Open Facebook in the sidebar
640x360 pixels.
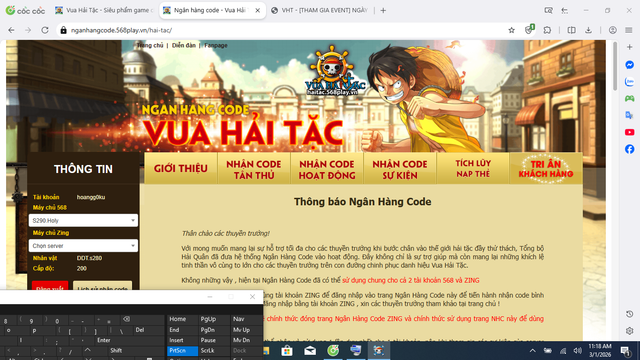(x=629, y=149)
